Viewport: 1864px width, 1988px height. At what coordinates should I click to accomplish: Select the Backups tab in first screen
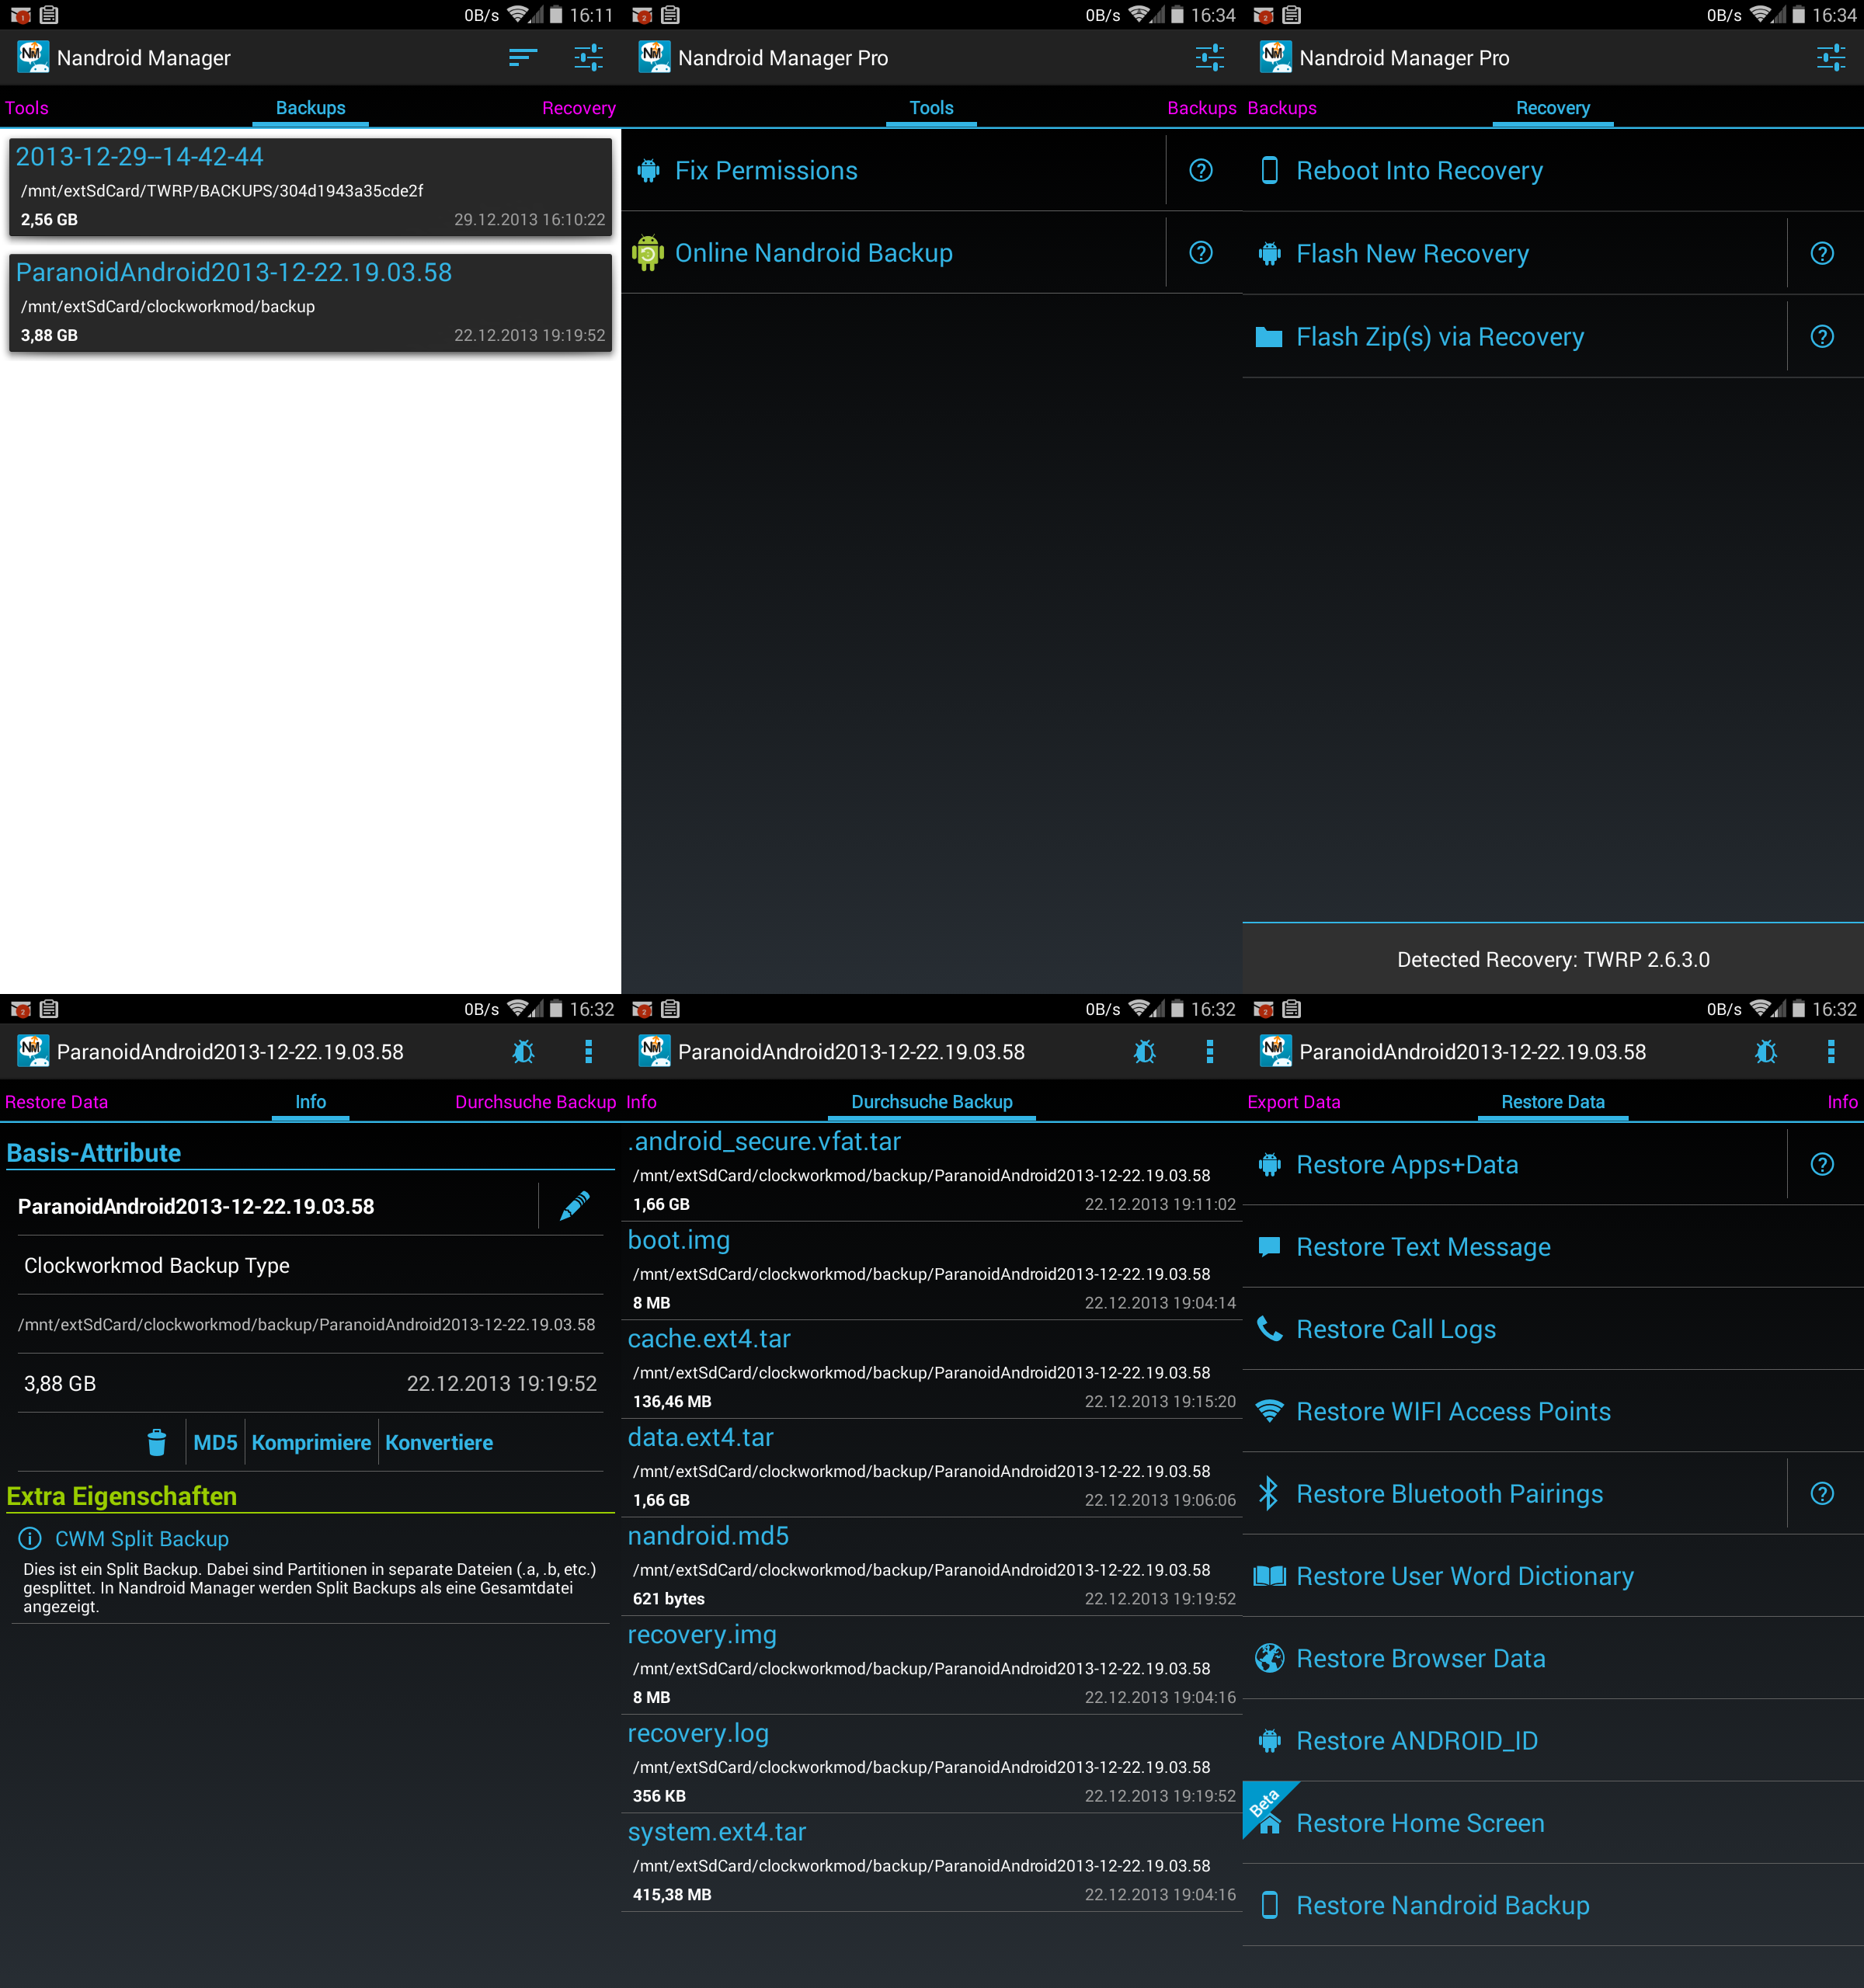coord(310,108)
